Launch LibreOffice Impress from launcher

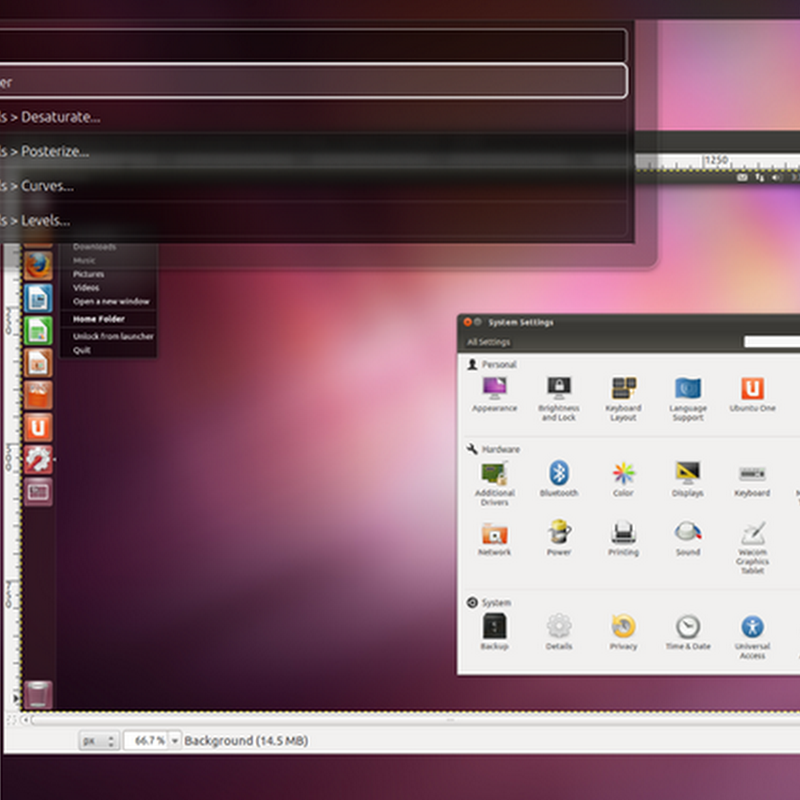point(38,363)
